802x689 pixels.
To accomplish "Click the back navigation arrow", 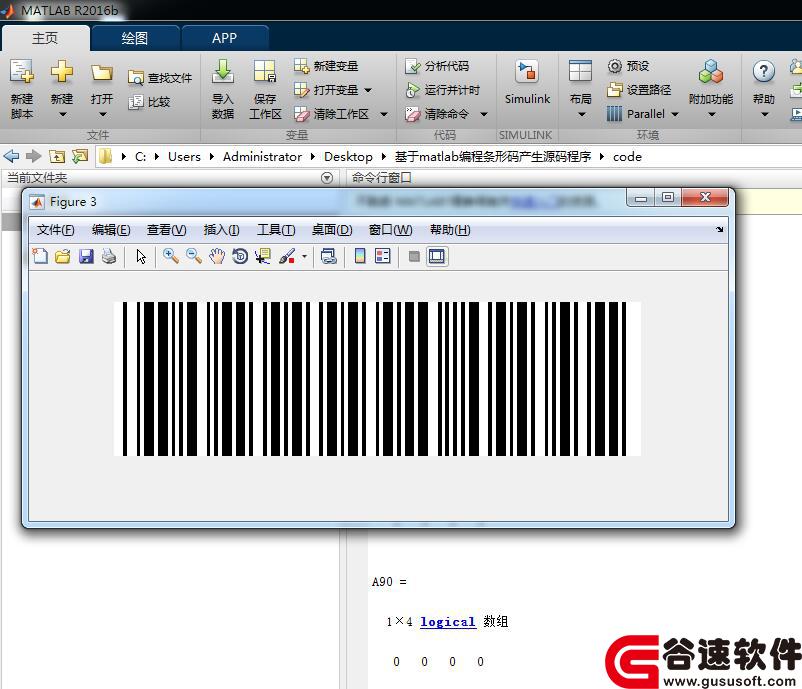I will click(x=11, y=156).
